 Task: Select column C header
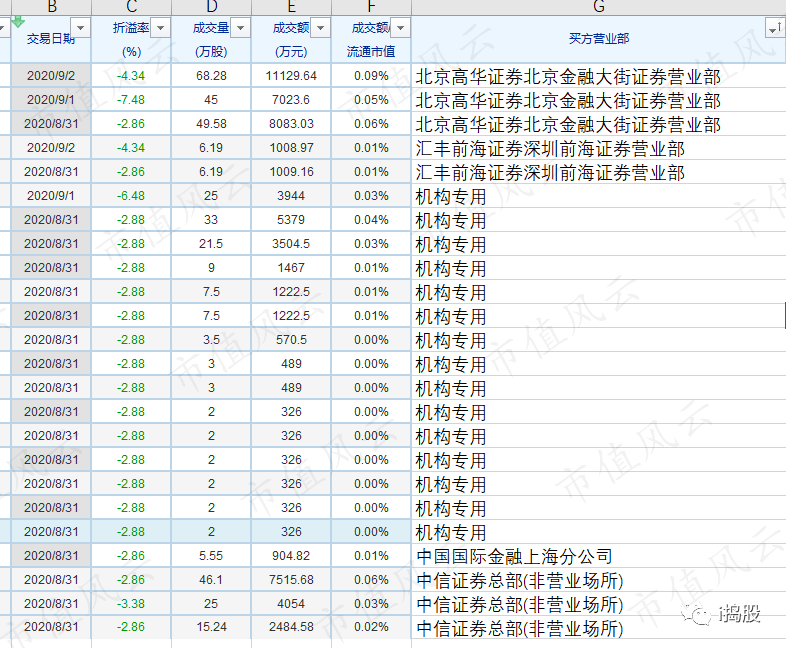coord(131,7)
